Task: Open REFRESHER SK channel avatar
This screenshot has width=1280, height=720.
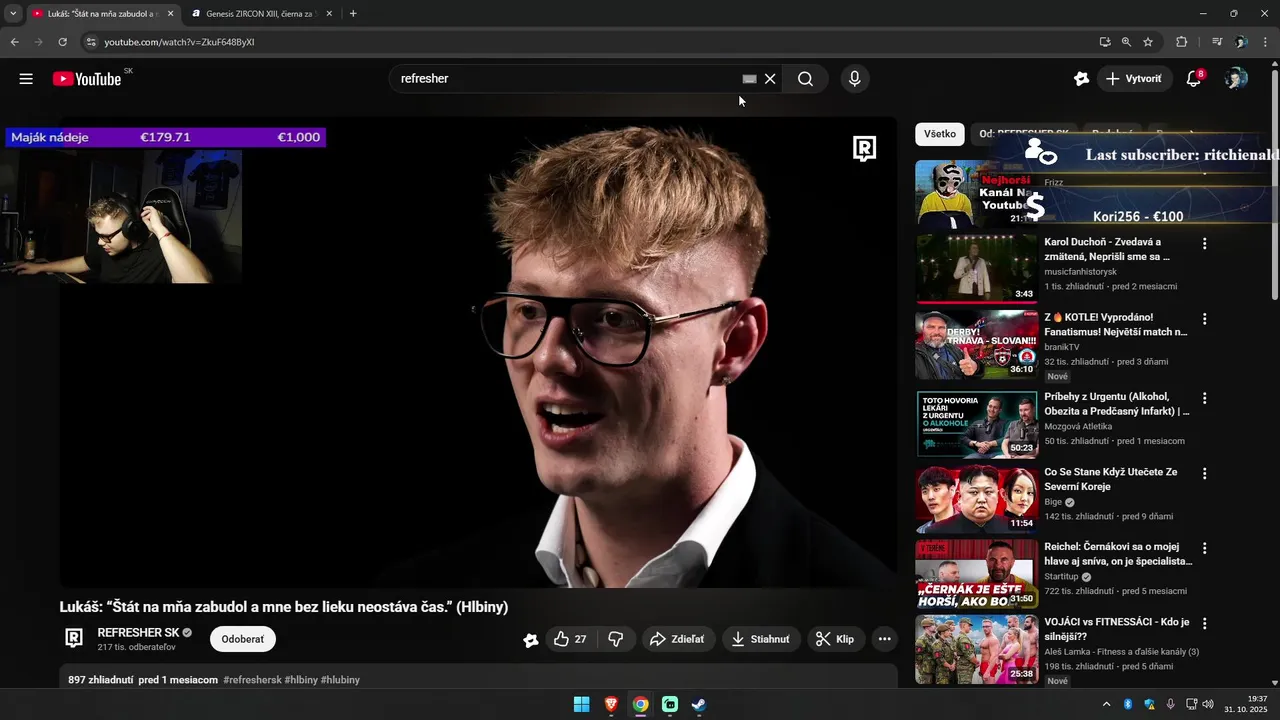Action: [74, 639]
